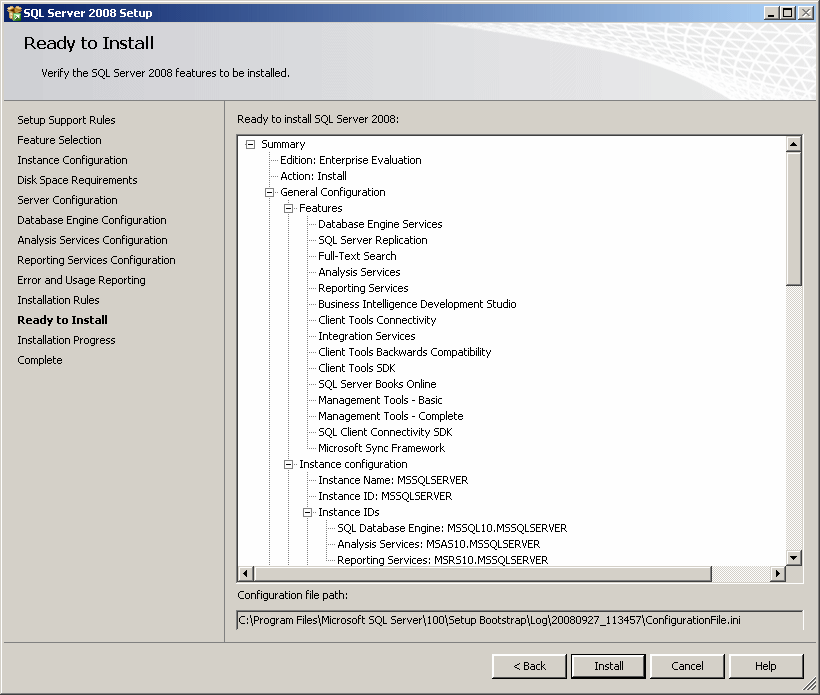Open Database Engine Configuration step
The image size is (820, 695).
tap(92, 220)
